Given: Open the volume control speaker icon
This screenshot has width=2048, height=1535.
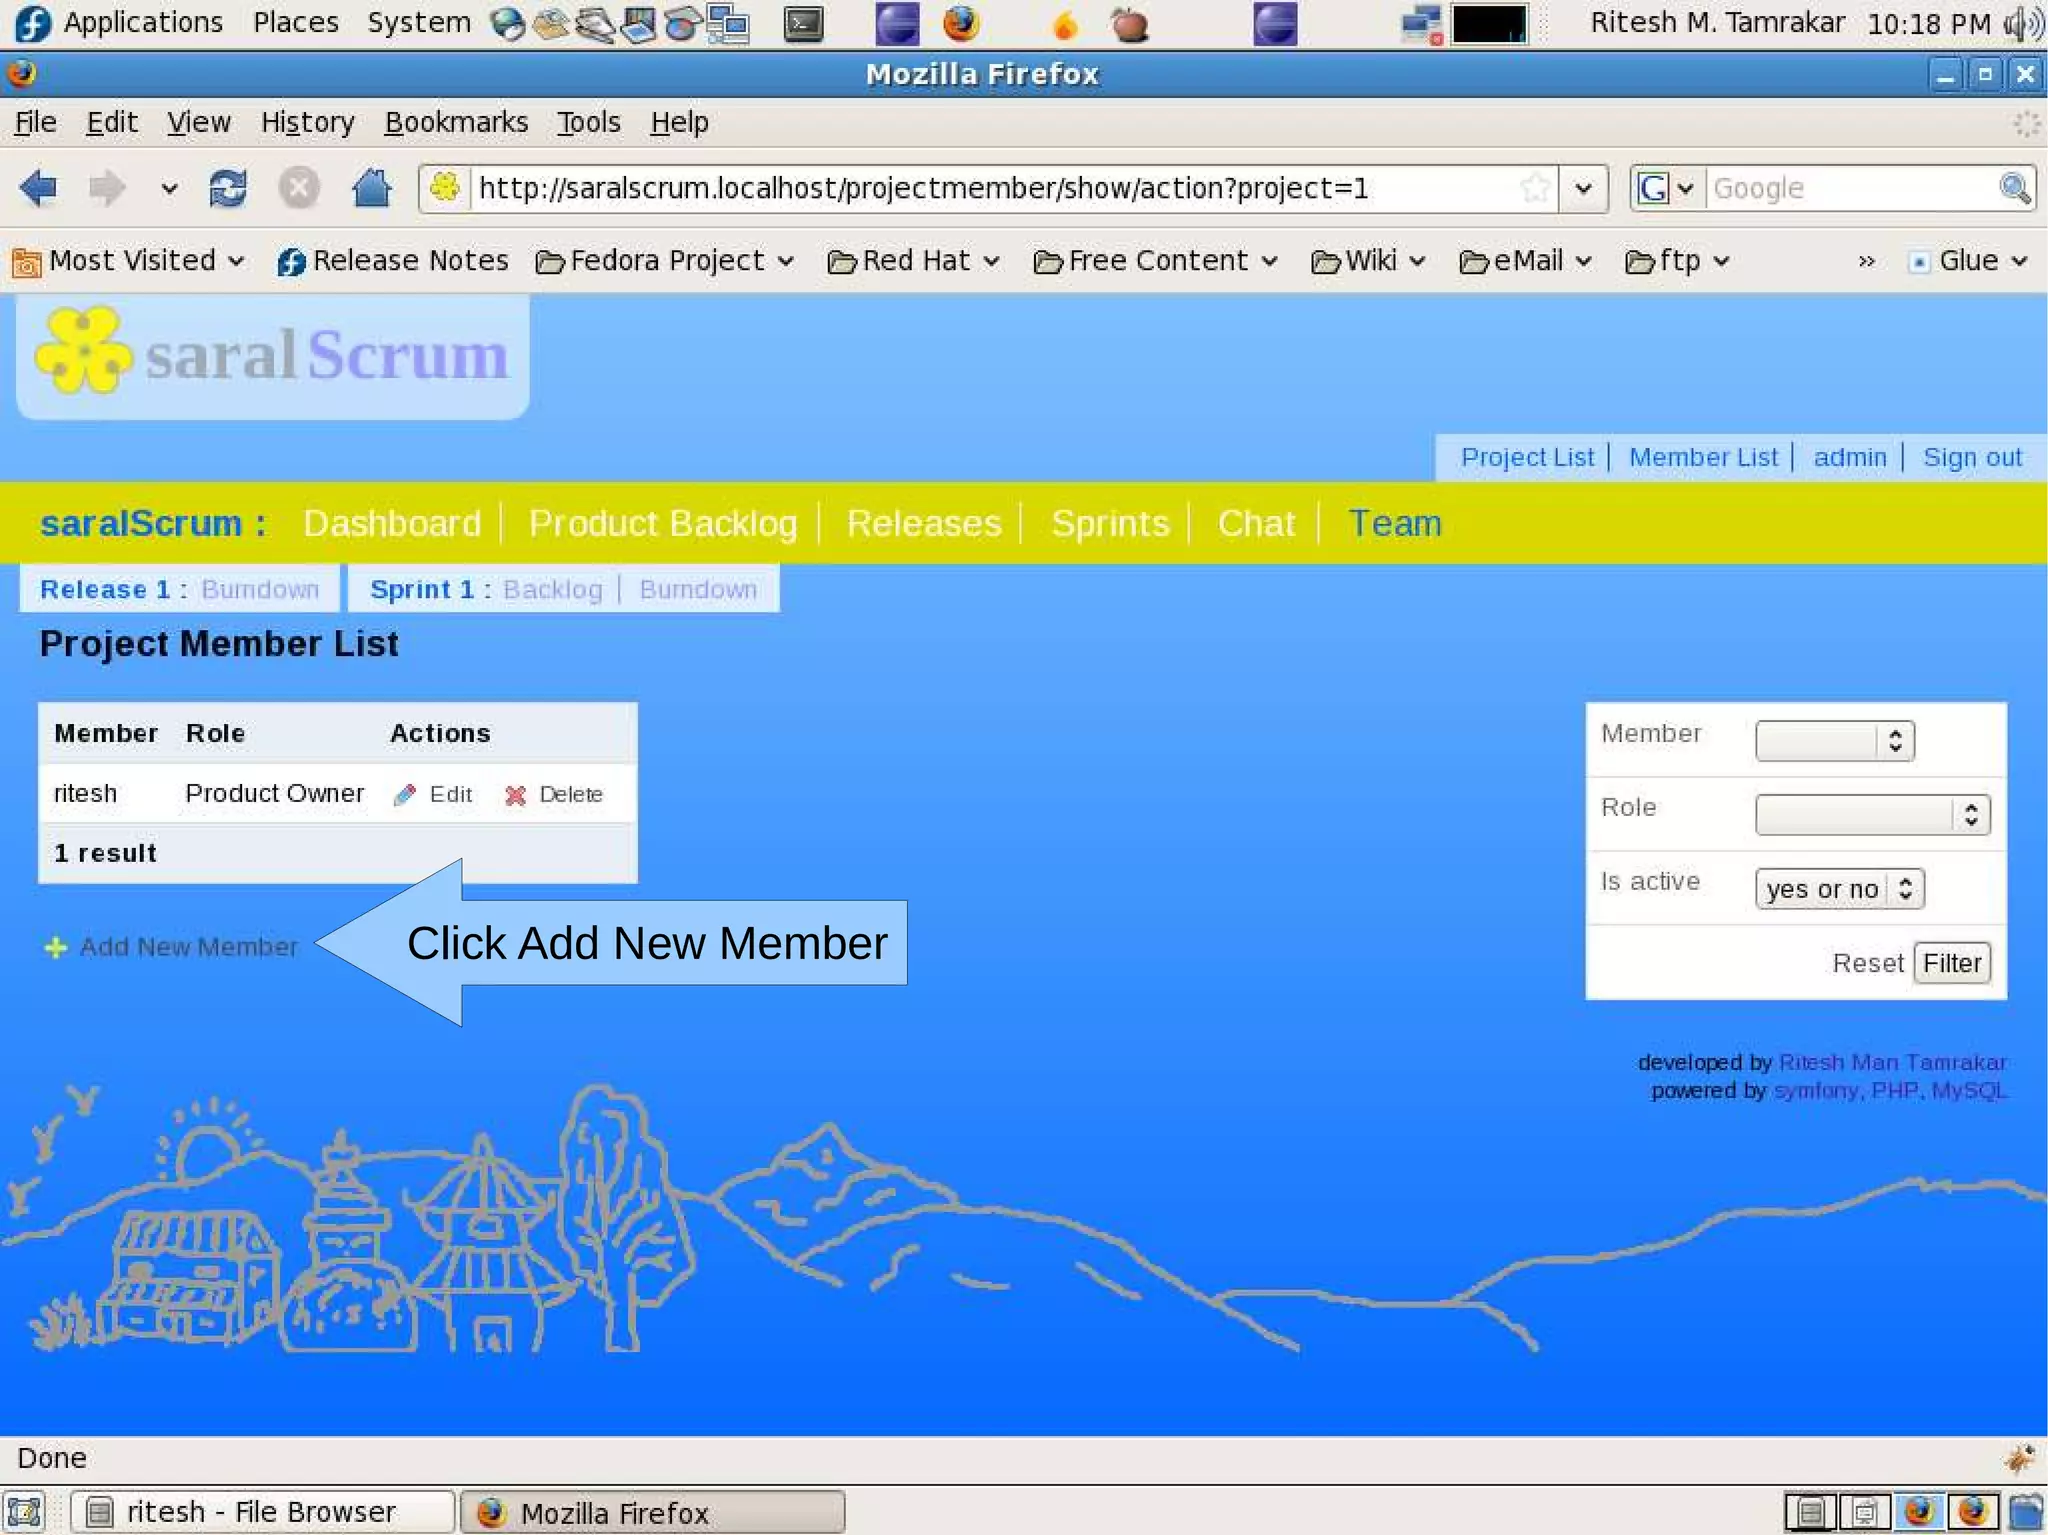Looking at the screenshot, I should point(2025,23).
